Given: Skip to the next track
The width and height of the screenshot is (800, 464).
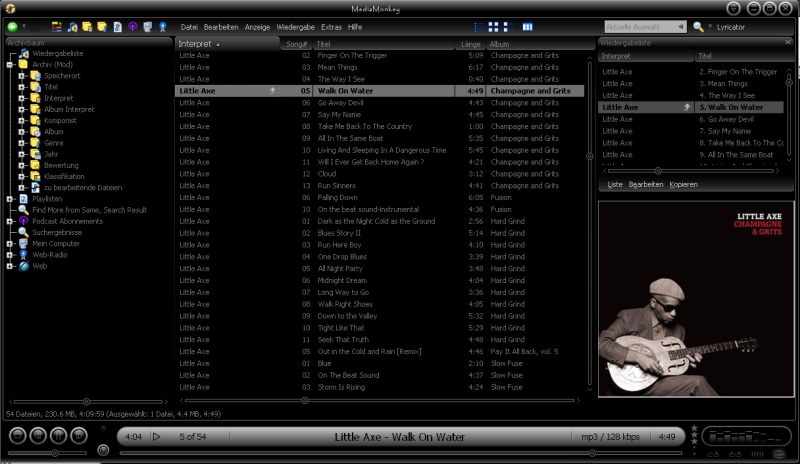Looking at the screenshot, I should click(x=79, y=435).
